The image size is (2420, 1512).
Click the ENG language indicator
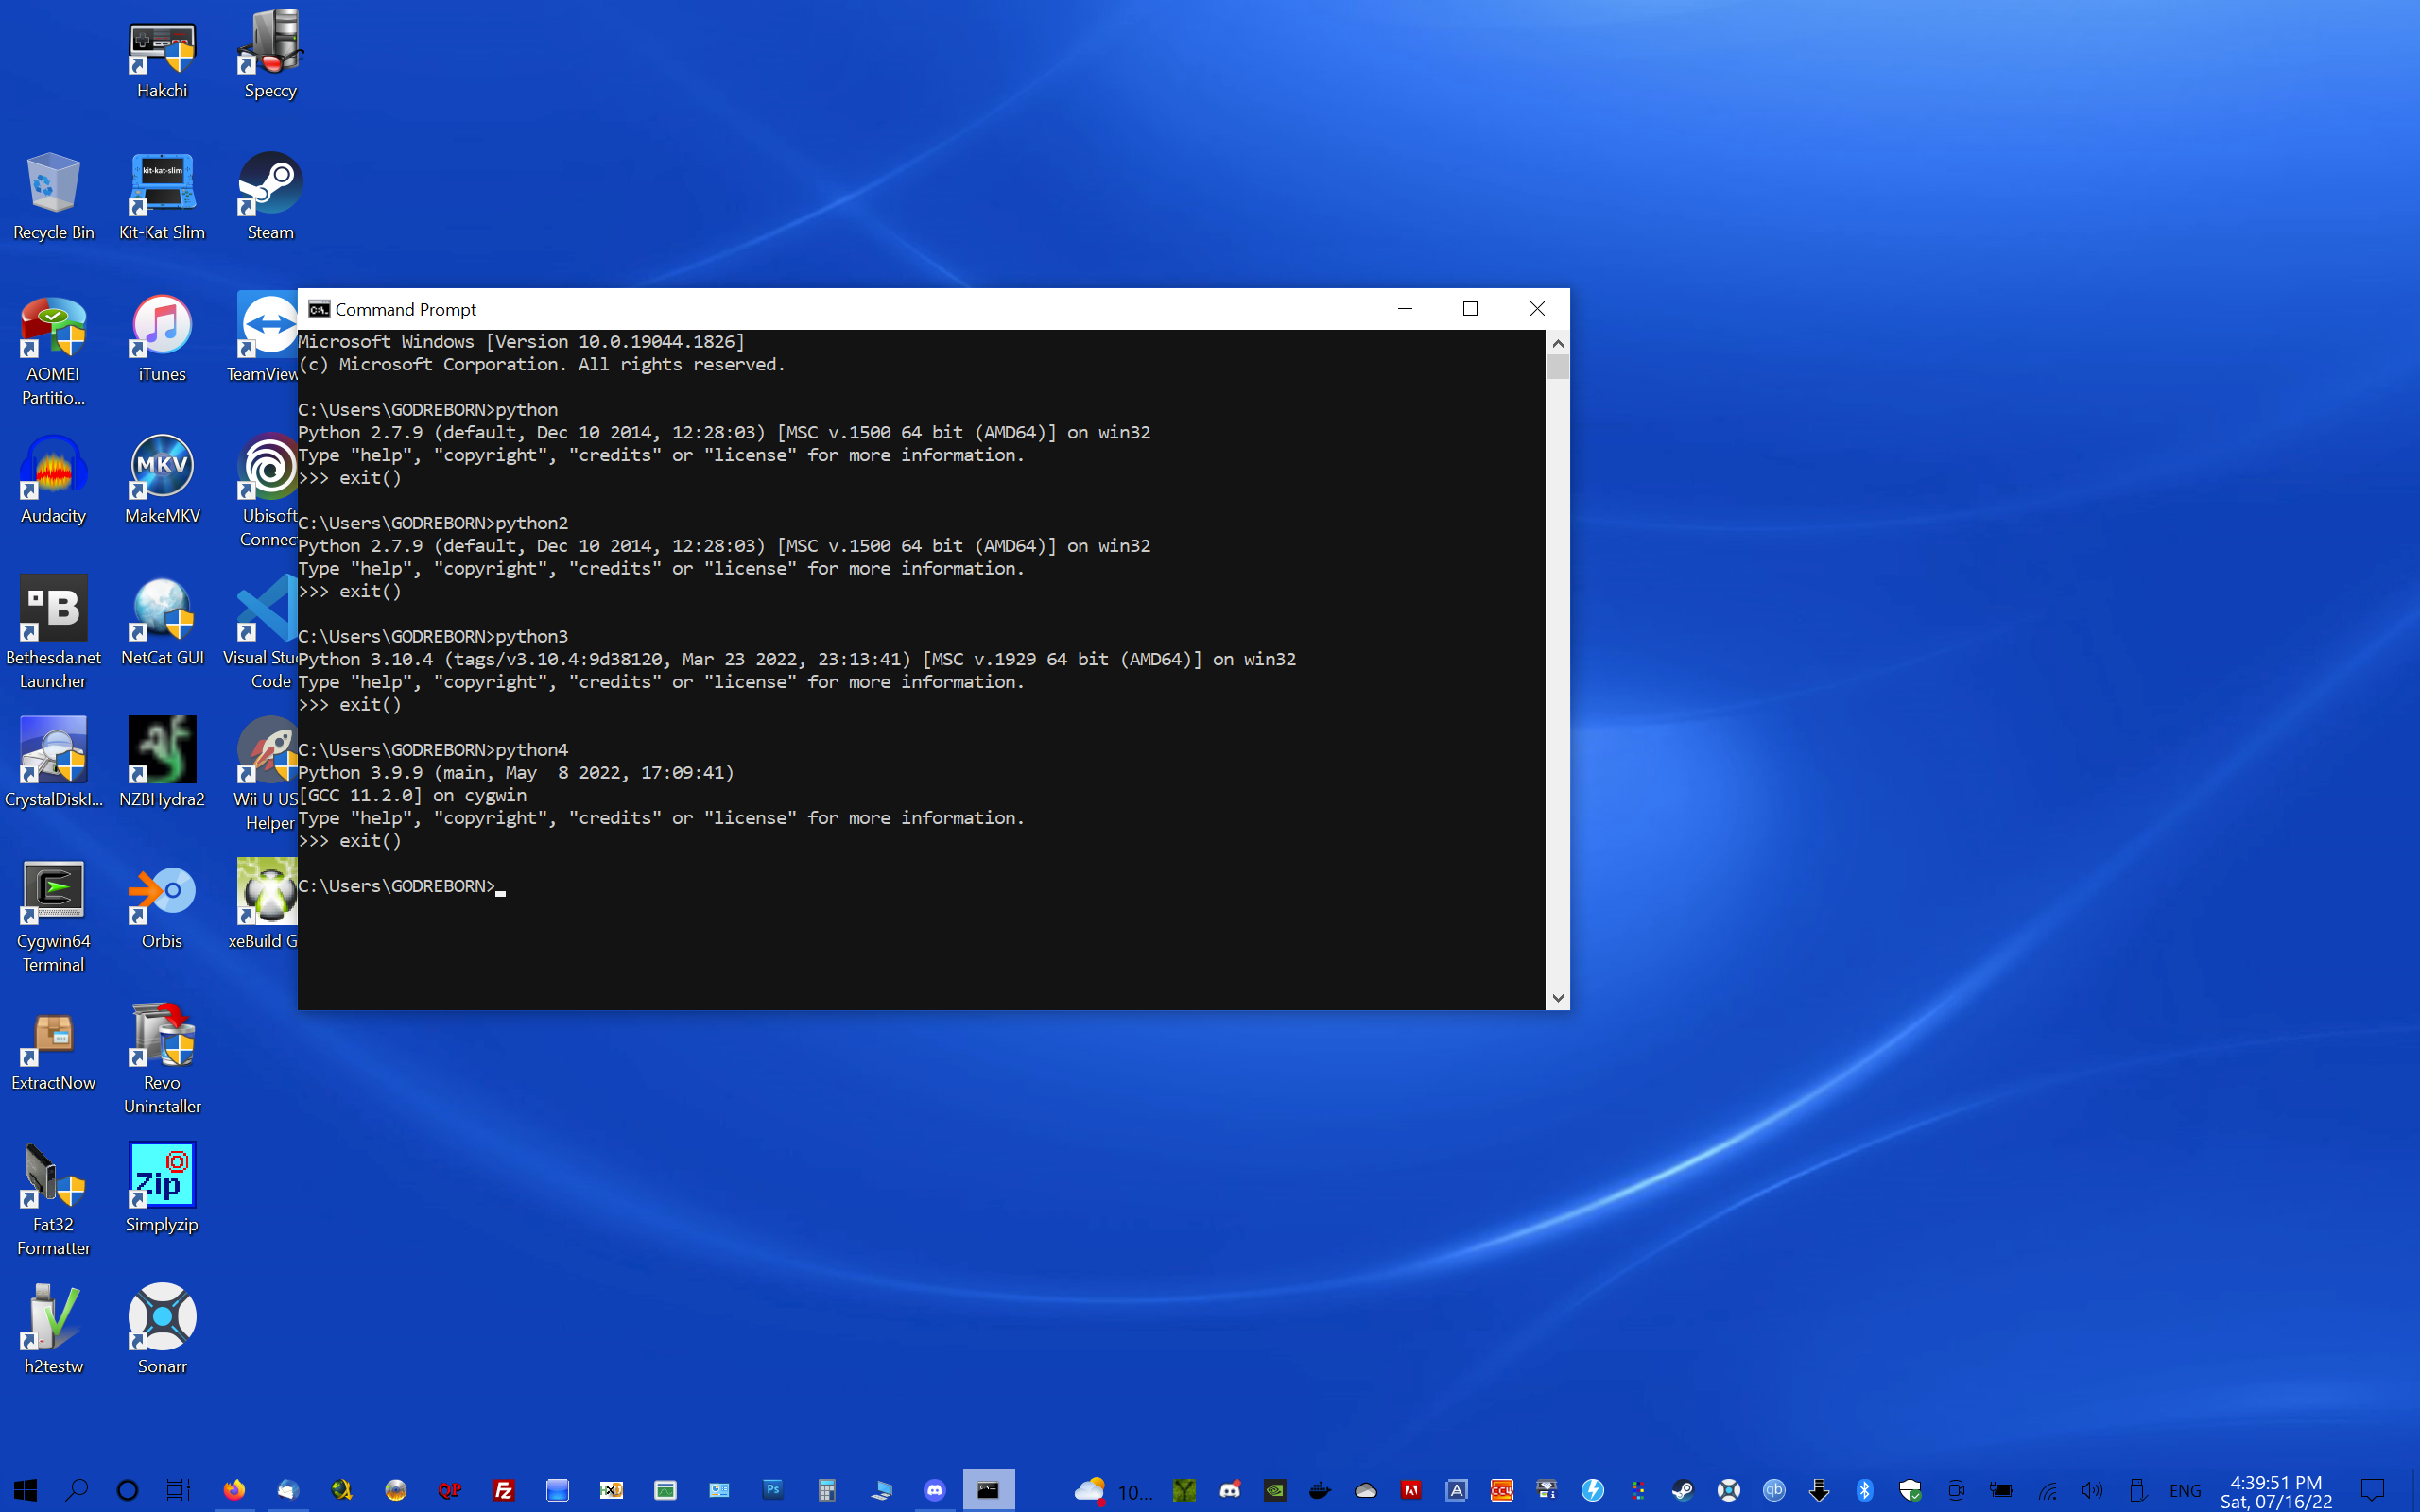[2185, 1491]
